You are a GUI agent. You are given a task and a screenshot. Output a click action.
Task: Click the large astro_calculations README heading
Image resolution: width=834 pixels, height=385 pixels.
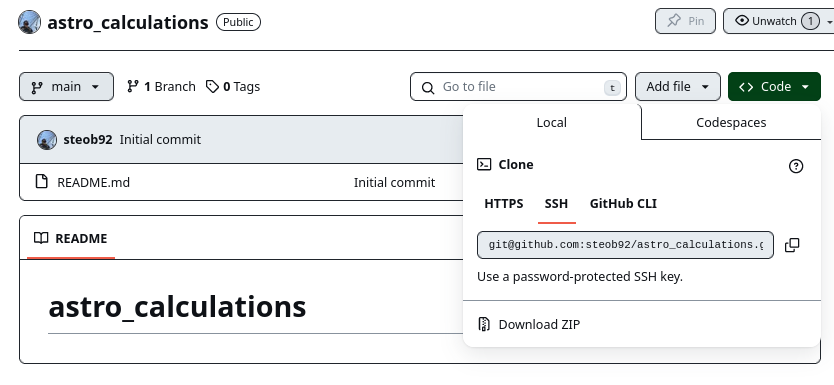pos(177,307)
